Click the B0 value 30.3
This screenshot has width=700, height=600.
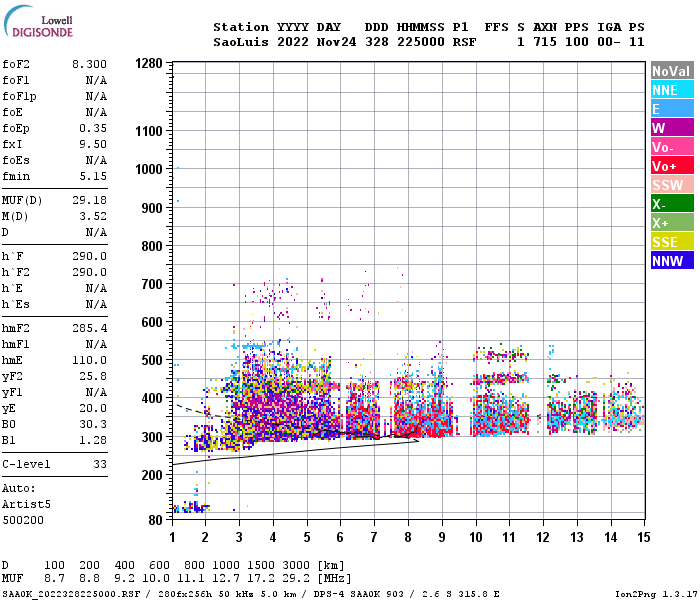click(93, 425)
